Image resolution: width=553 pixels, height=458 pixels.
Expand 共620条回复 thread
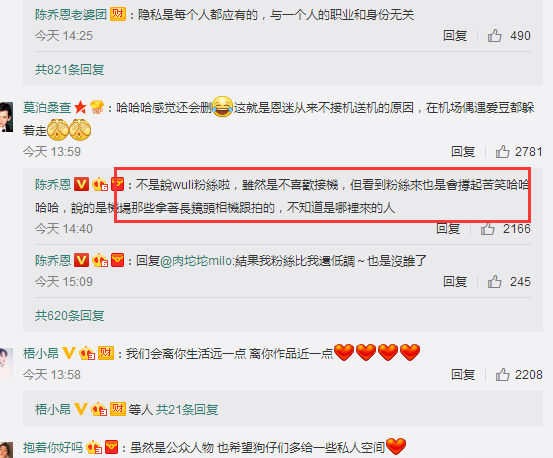(69, 316)
